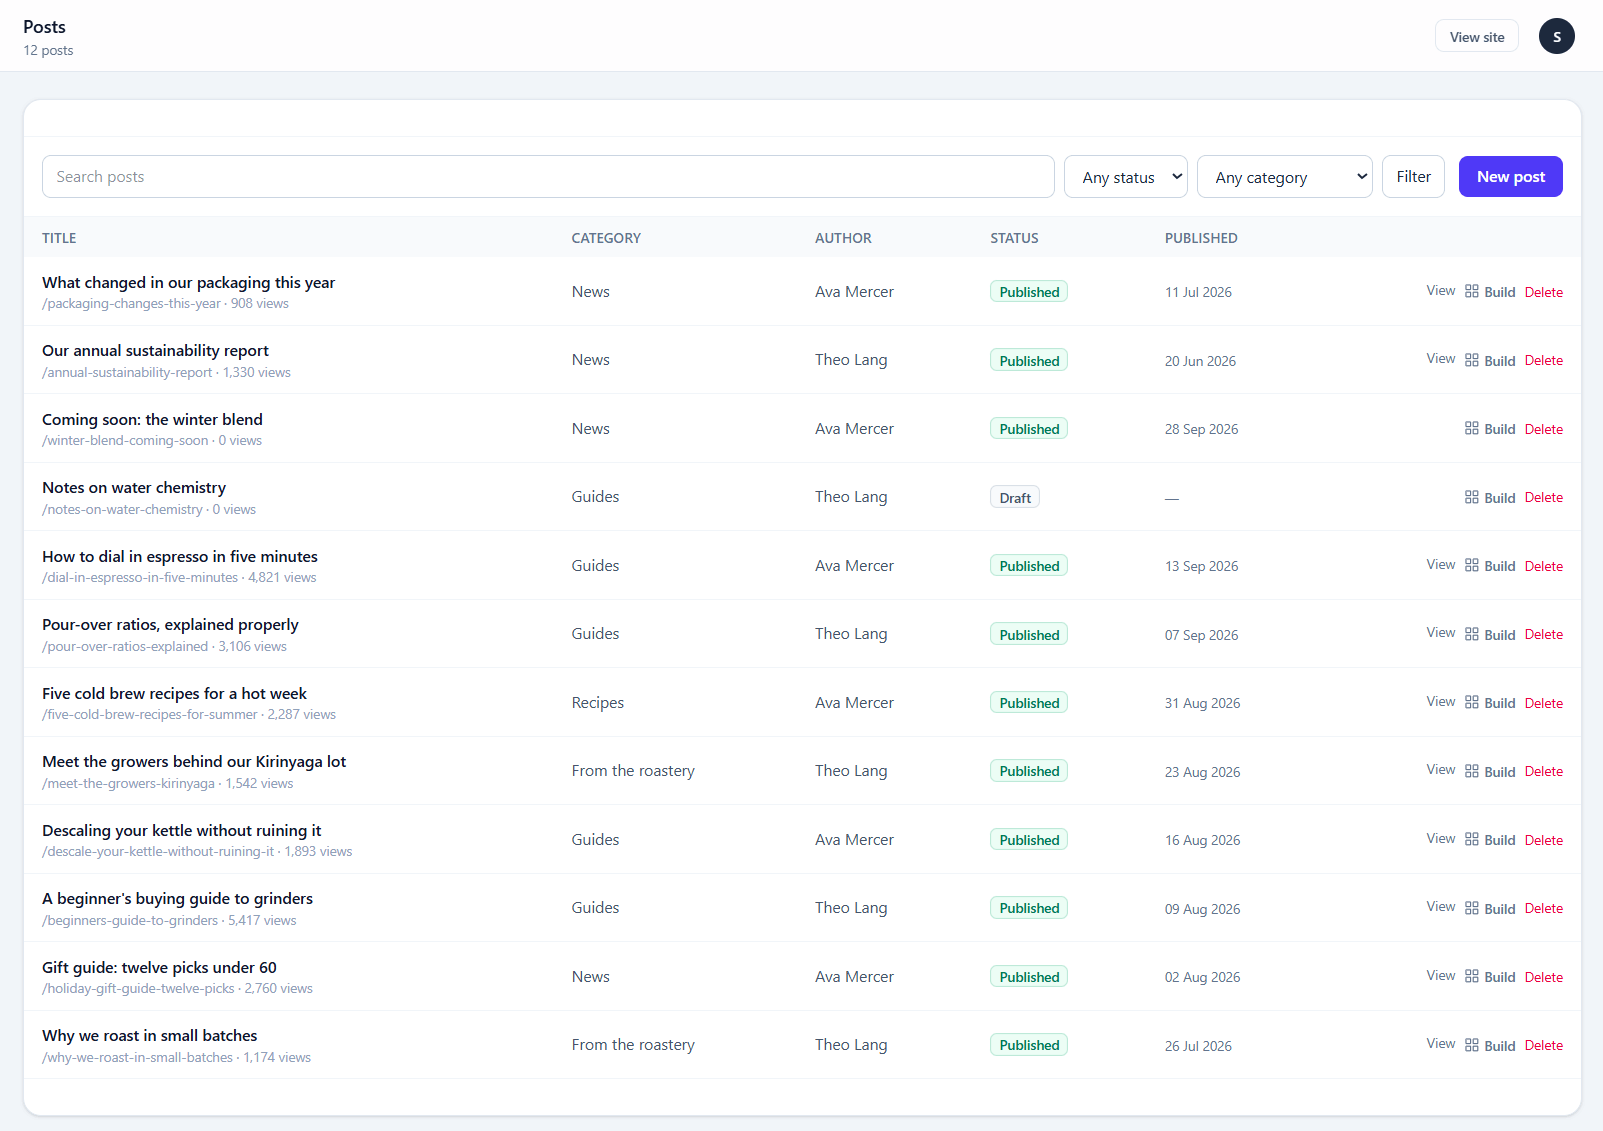Open 'Descaling your kettle without ruining it'
The height and width of the screenshot is (1131, 1603).
[181, 831]
